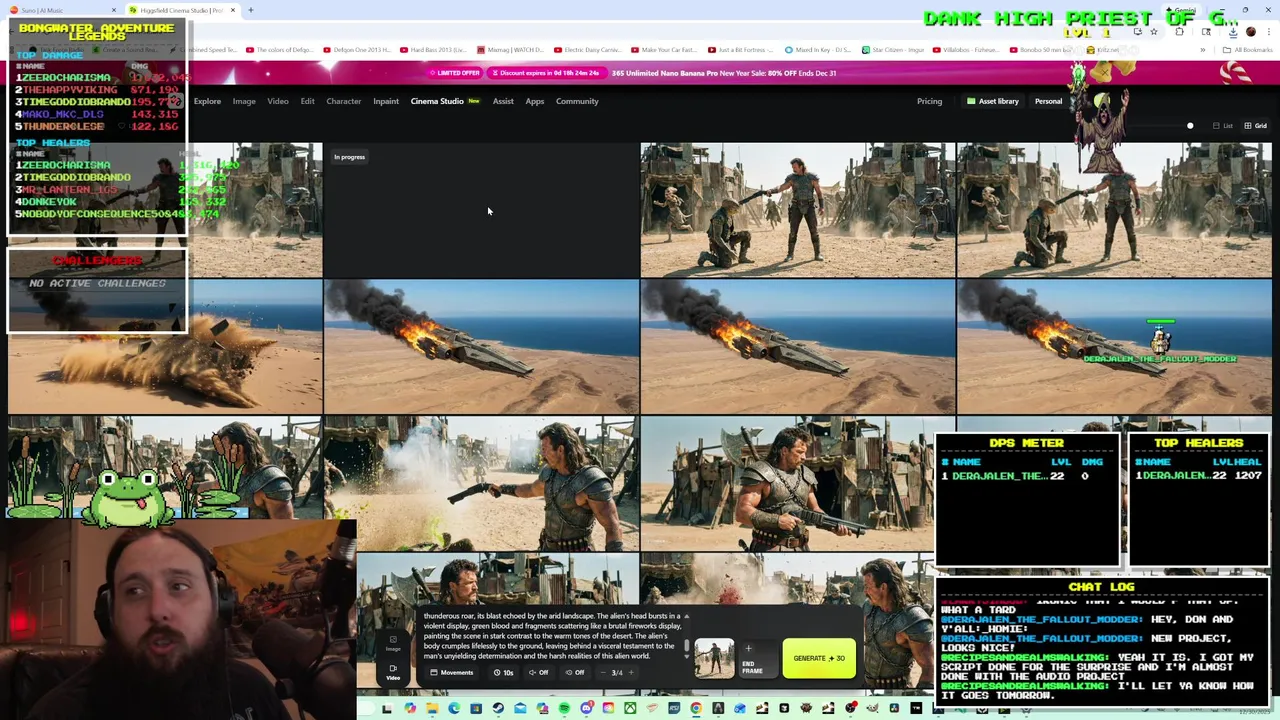This screenshot has height=720, width=1280.
Task: Open File Explorer from the taskbar
Action: point(432,708)
